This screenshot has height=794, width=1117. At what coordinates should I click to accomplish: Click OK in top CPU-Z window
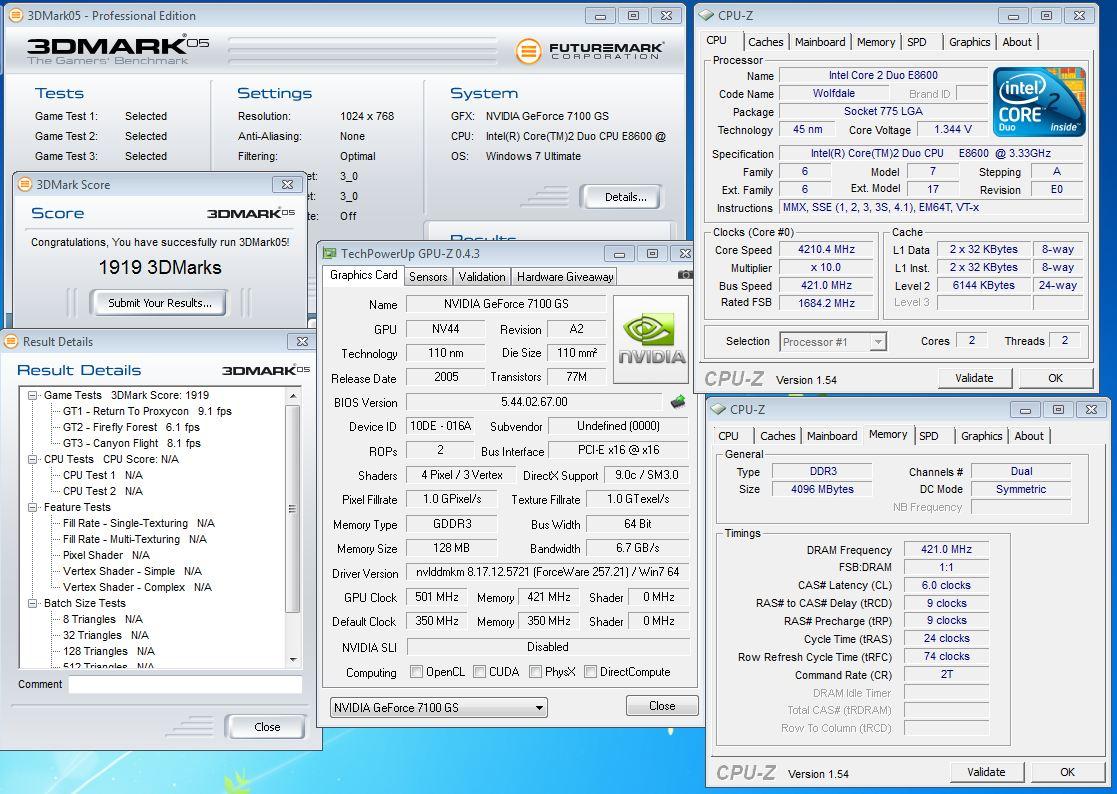point(1055,378)
